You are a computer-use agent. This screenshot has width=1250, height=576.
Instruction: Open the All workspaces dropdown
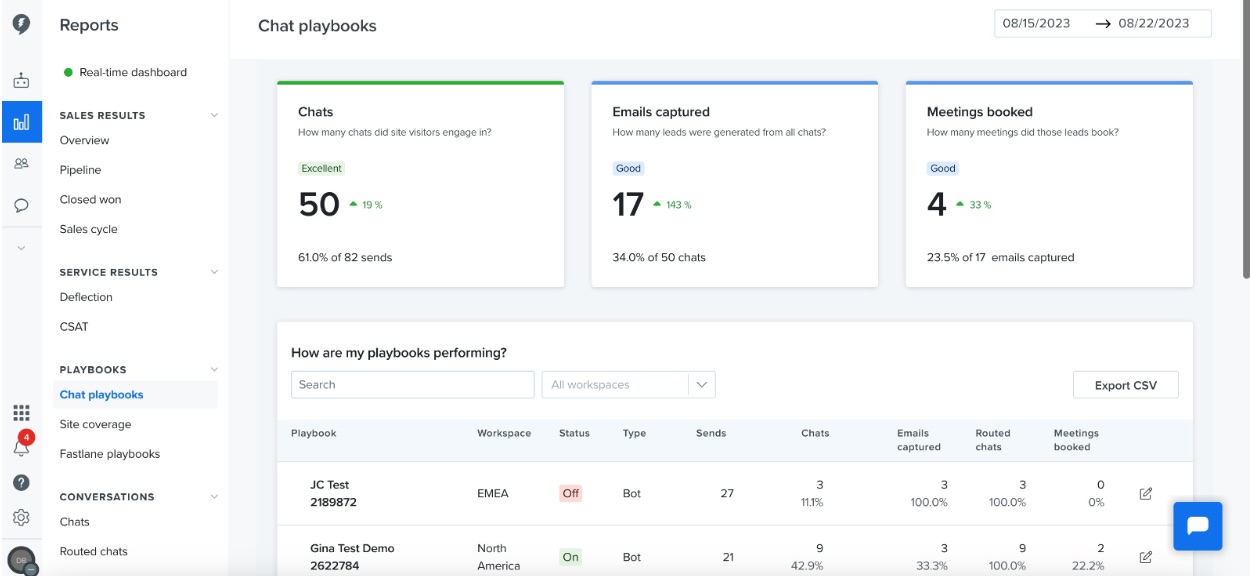point(628,385)
